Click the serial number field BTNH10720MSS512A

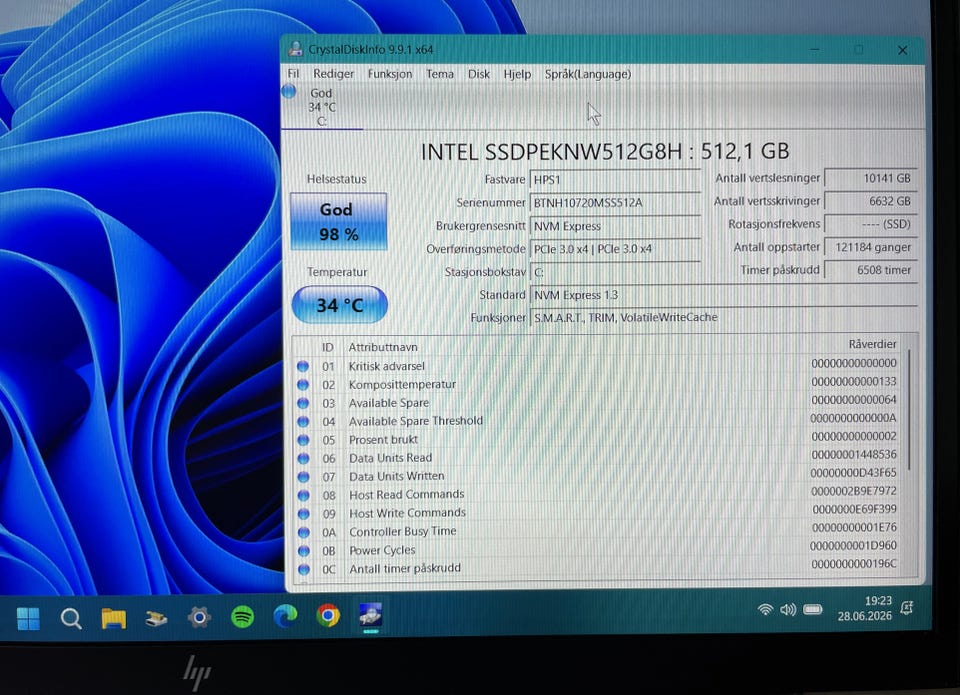(615, 203)
